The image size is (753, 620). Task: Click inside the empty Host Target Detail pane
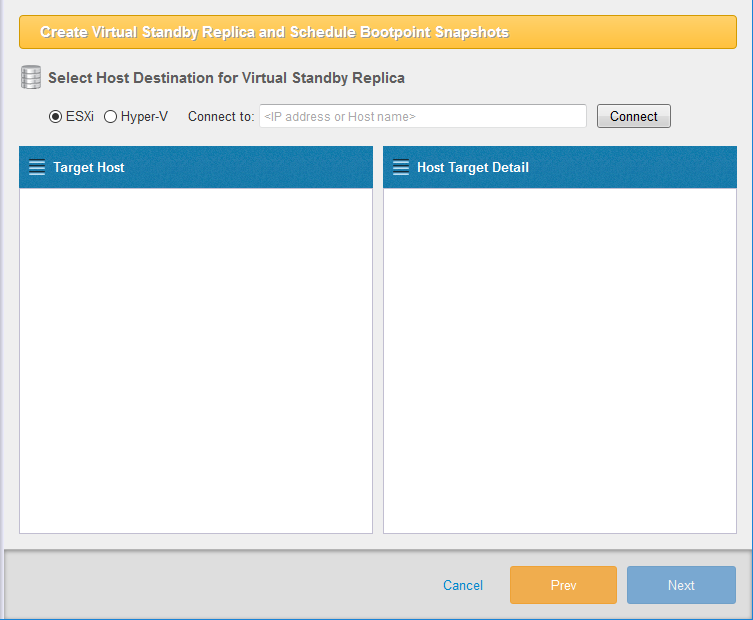coord(560,360)
